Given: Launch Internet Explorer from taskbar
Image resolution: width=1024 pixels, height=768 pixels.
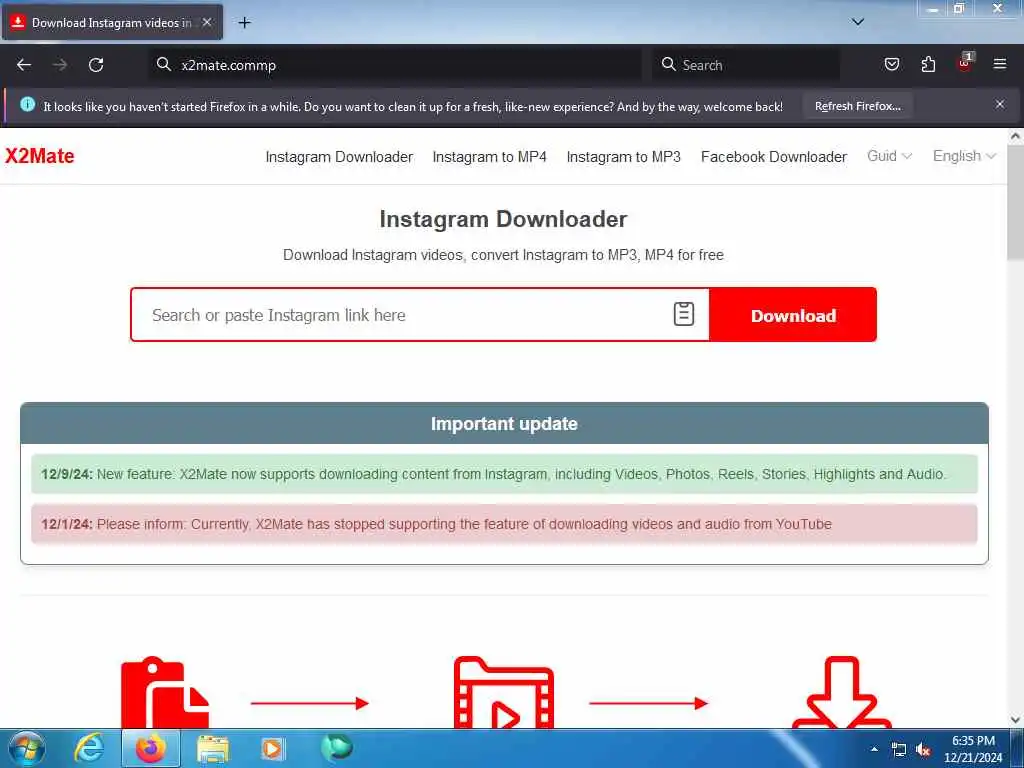Looking at the screenshot, I should pos(89,748).
